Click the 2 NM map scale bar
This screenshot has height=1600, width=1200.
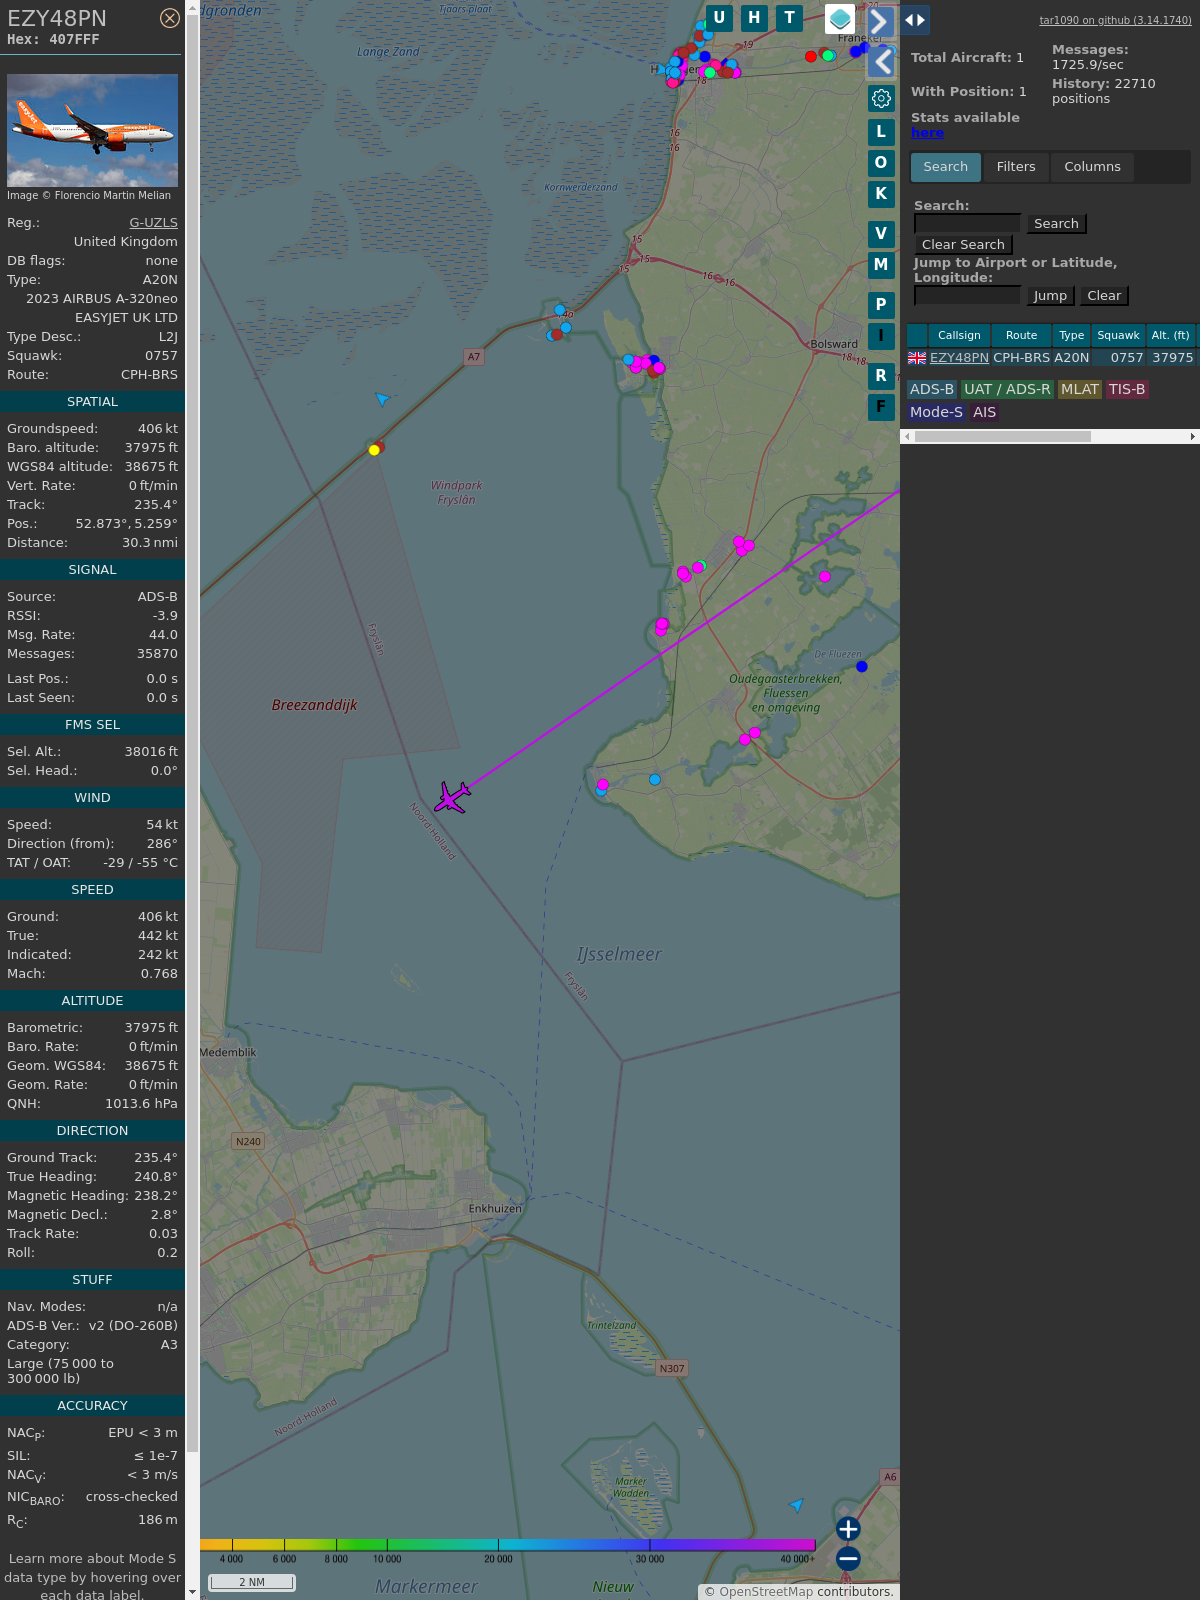[252, 1582]
